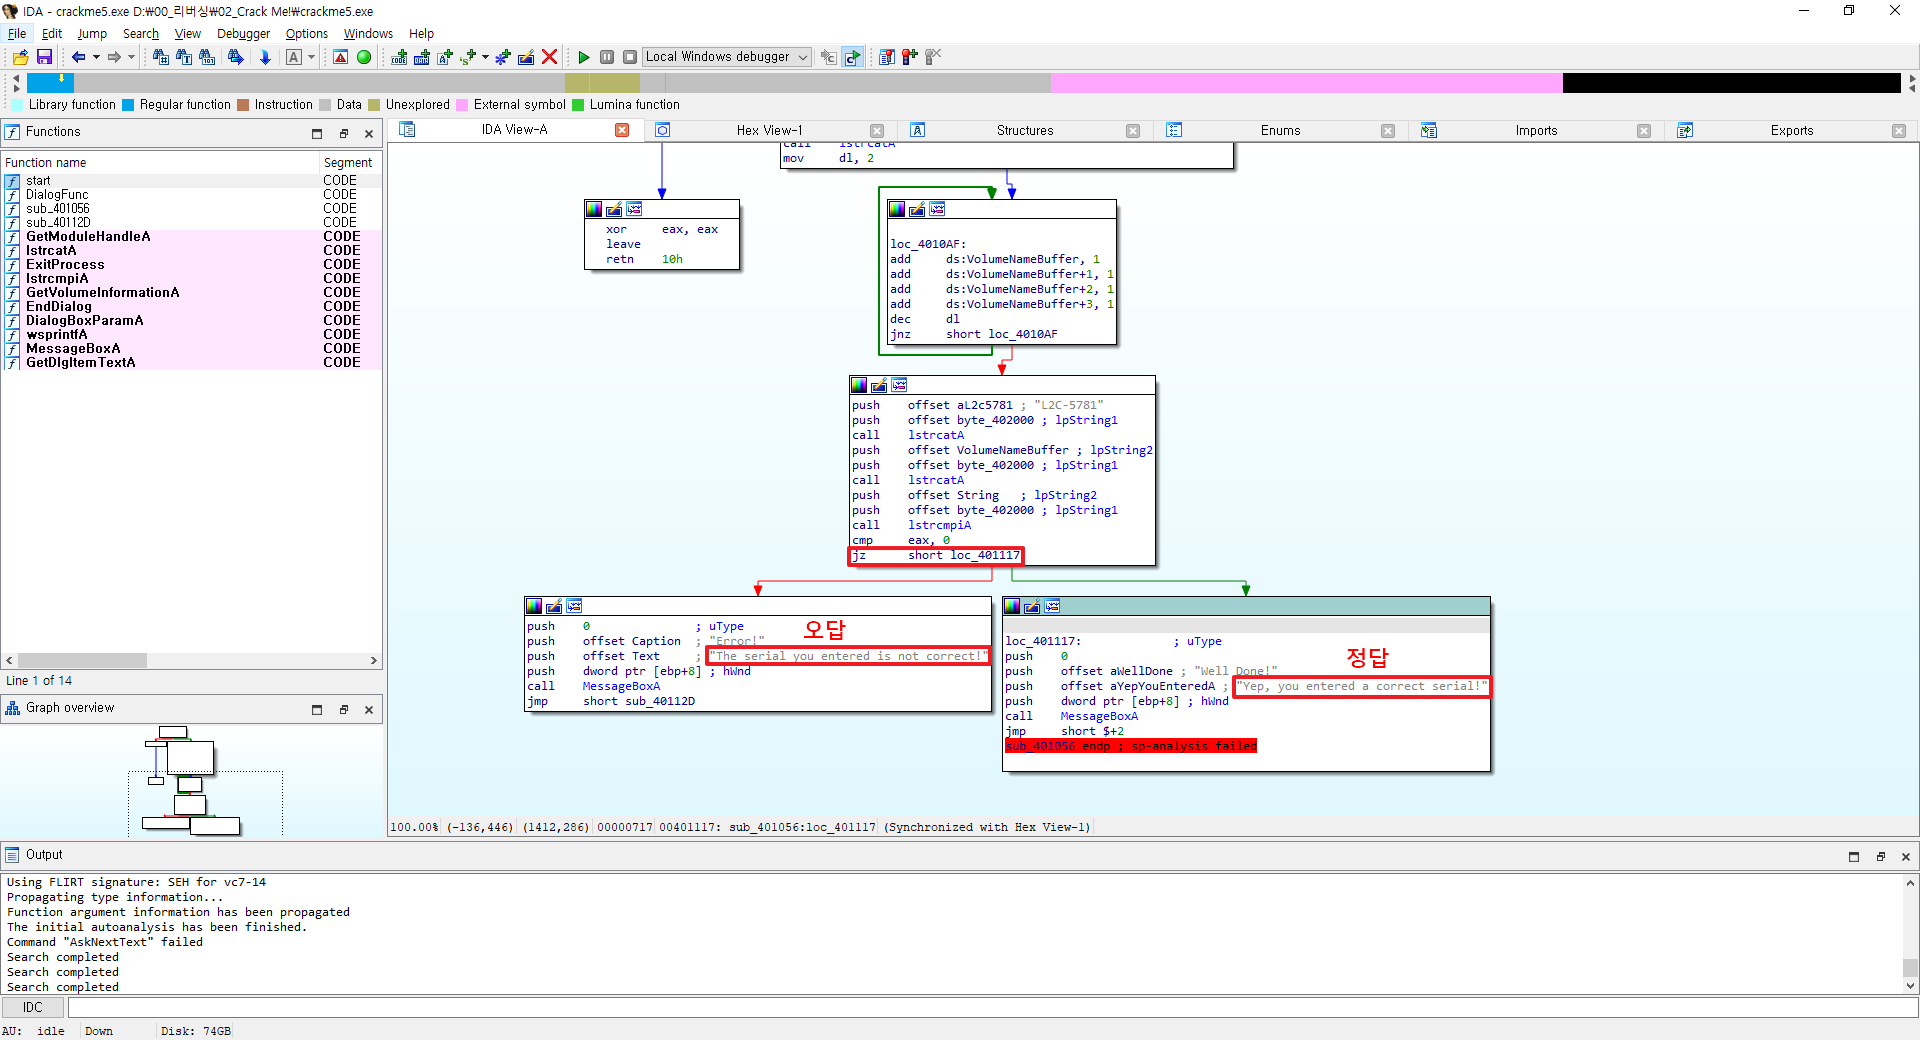Switch to the Structures tab
This screenshot has height=1040, width=1920.
(x=1025, y=130)
